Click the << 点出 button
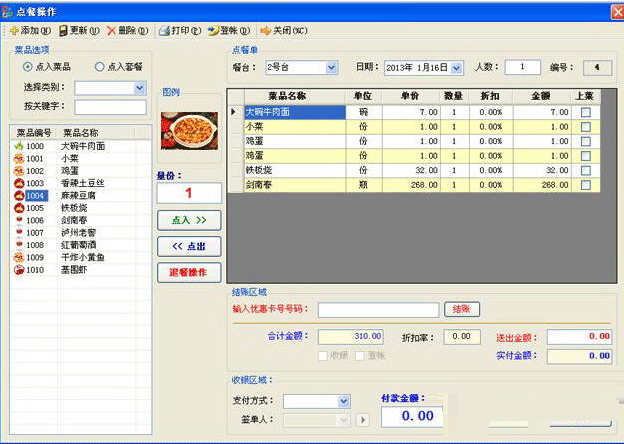This screenshot has height=444, width=624. tap(189, 247)
